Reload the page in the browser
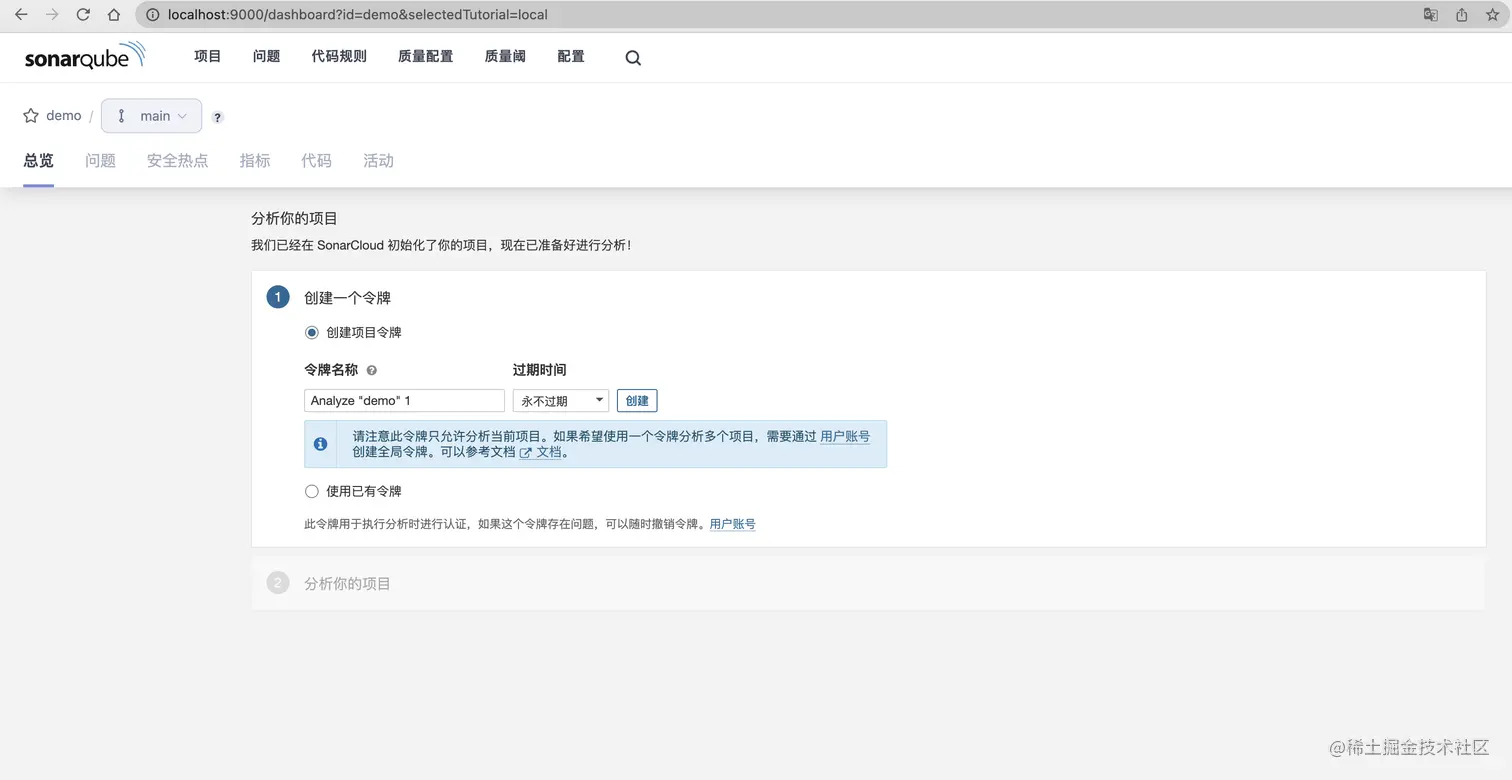Screen dimensions: 1512x780 [83, 15]
